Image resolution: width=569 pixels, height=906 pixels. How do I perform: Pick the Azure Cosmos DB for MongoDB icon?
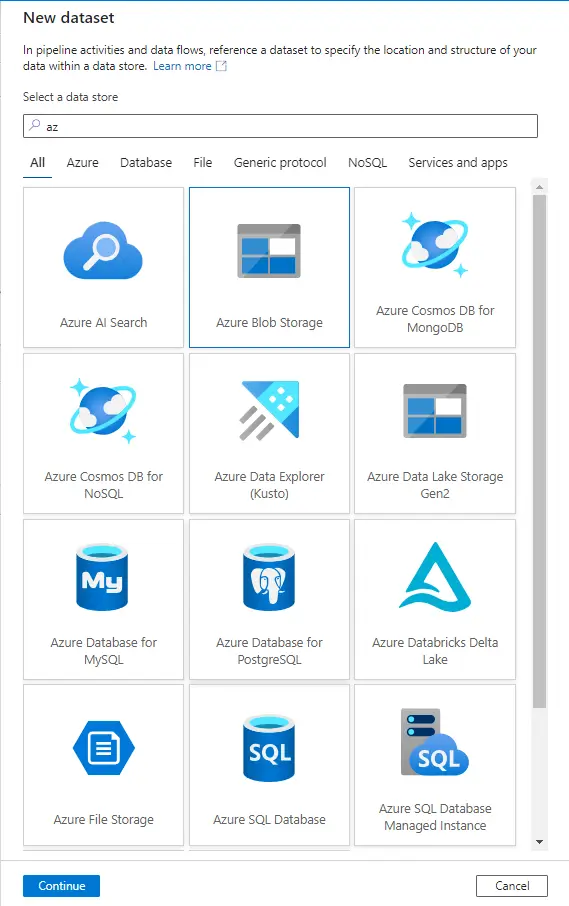coord(434,244)
